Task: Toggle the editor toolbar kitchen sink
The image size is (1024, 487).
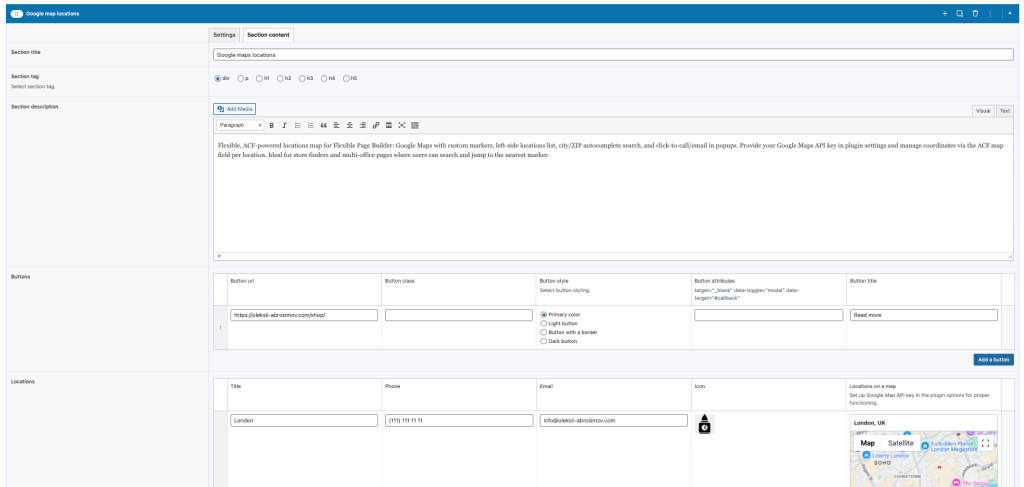Action: click(415, 125)
